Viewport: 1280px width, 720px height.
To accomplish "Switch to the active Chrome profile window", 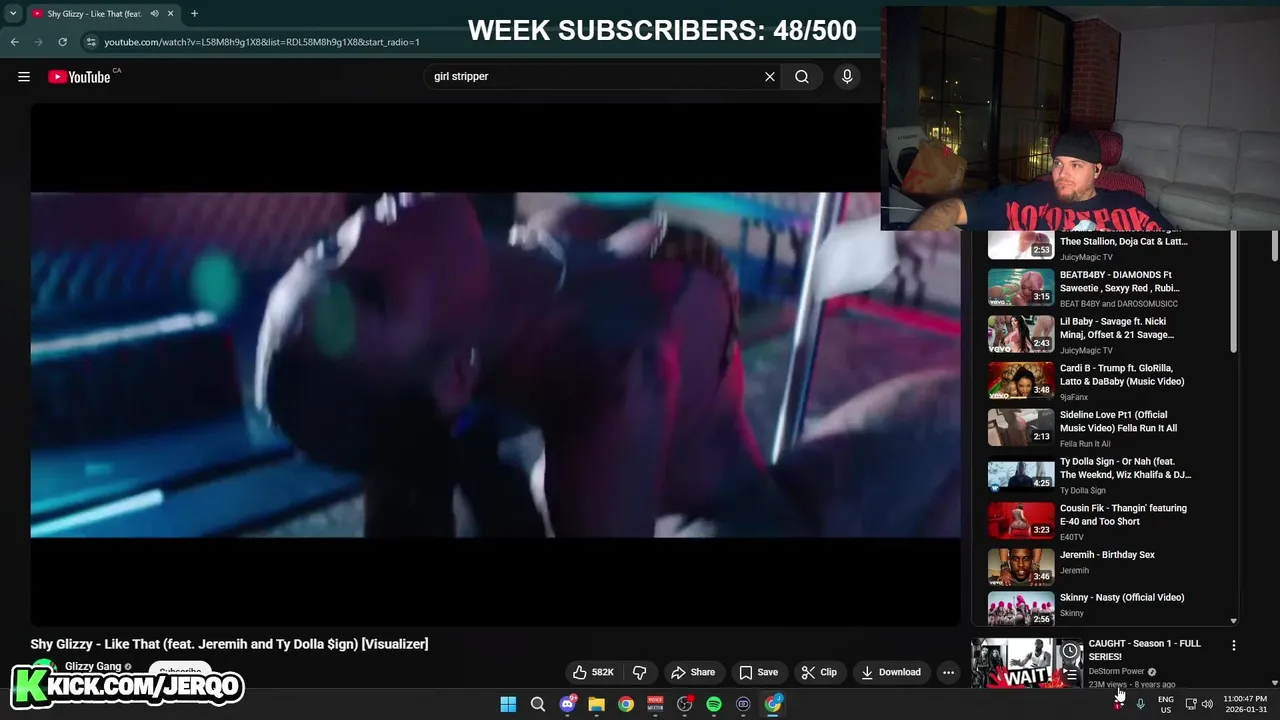I will 773,704.
